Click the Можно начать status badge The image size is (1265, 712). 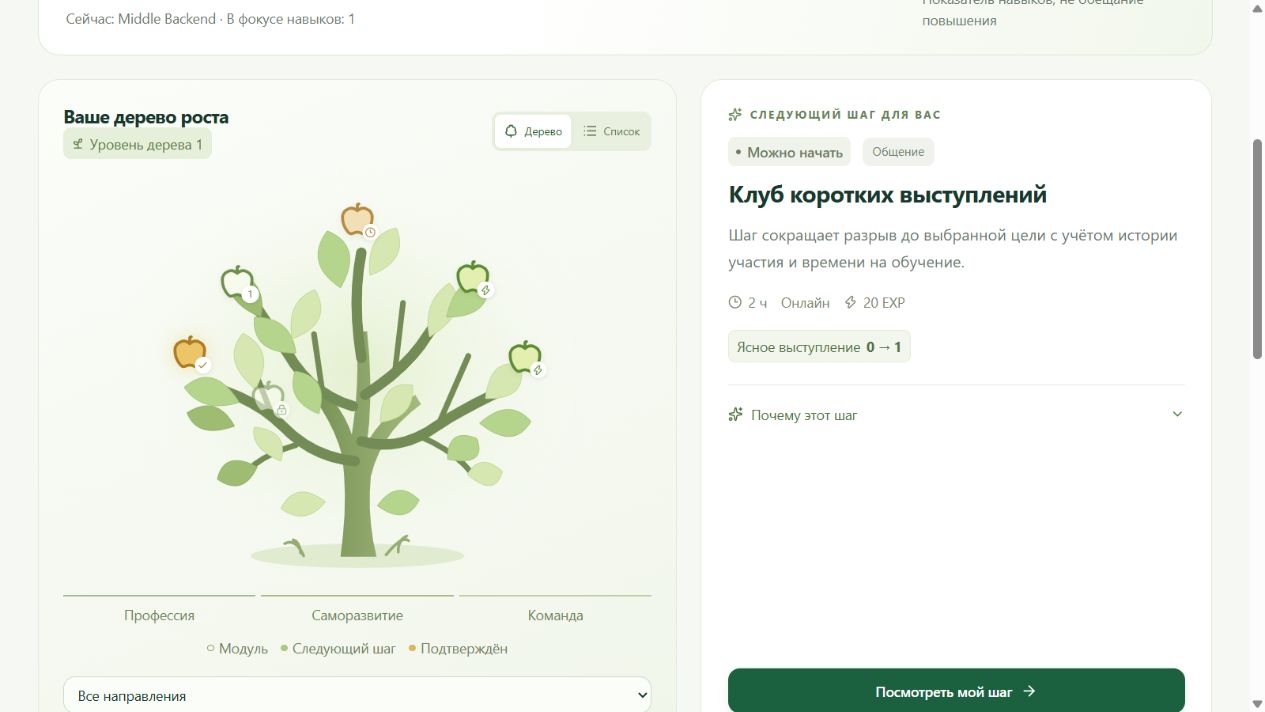(789, 152)
